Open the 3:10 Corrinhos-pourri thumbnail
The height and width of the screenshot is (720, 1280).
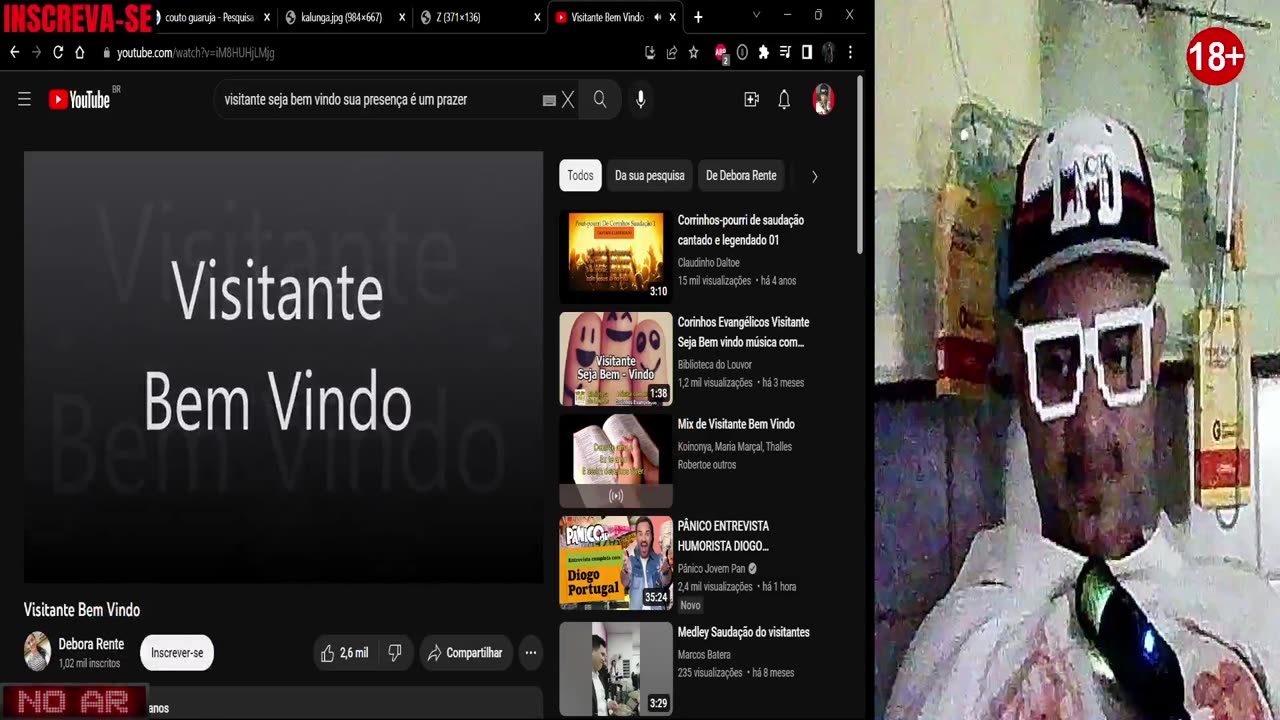coord(616,255)
